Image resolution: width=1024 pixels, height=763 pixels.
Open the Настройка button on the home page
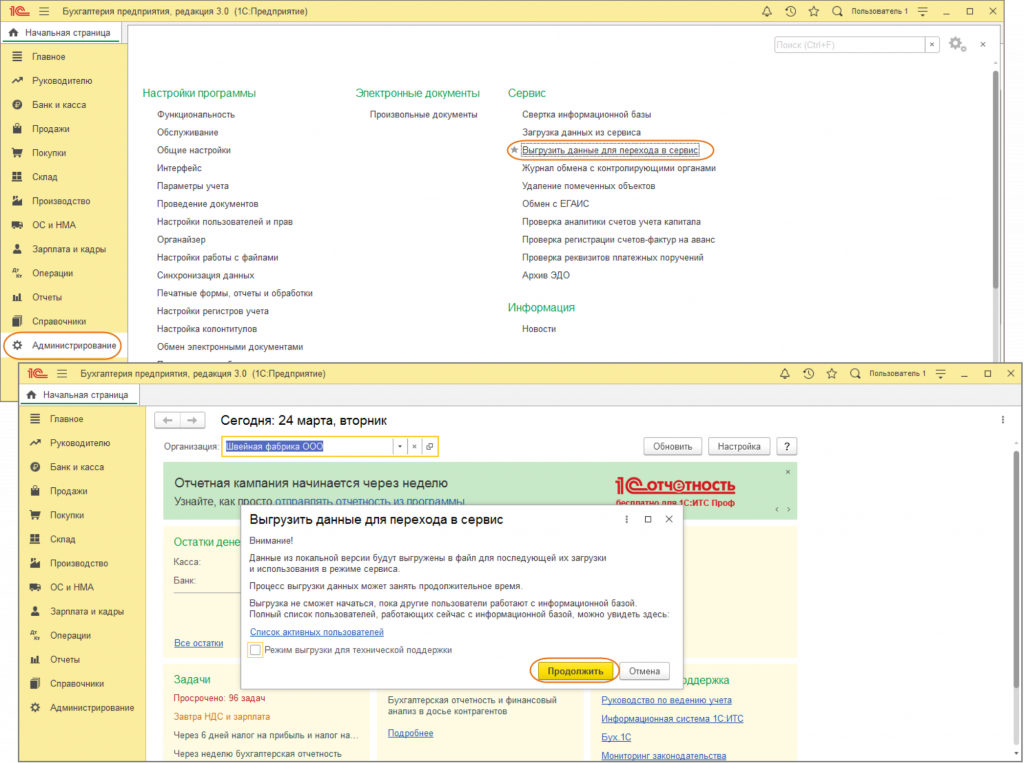(739, 446)
